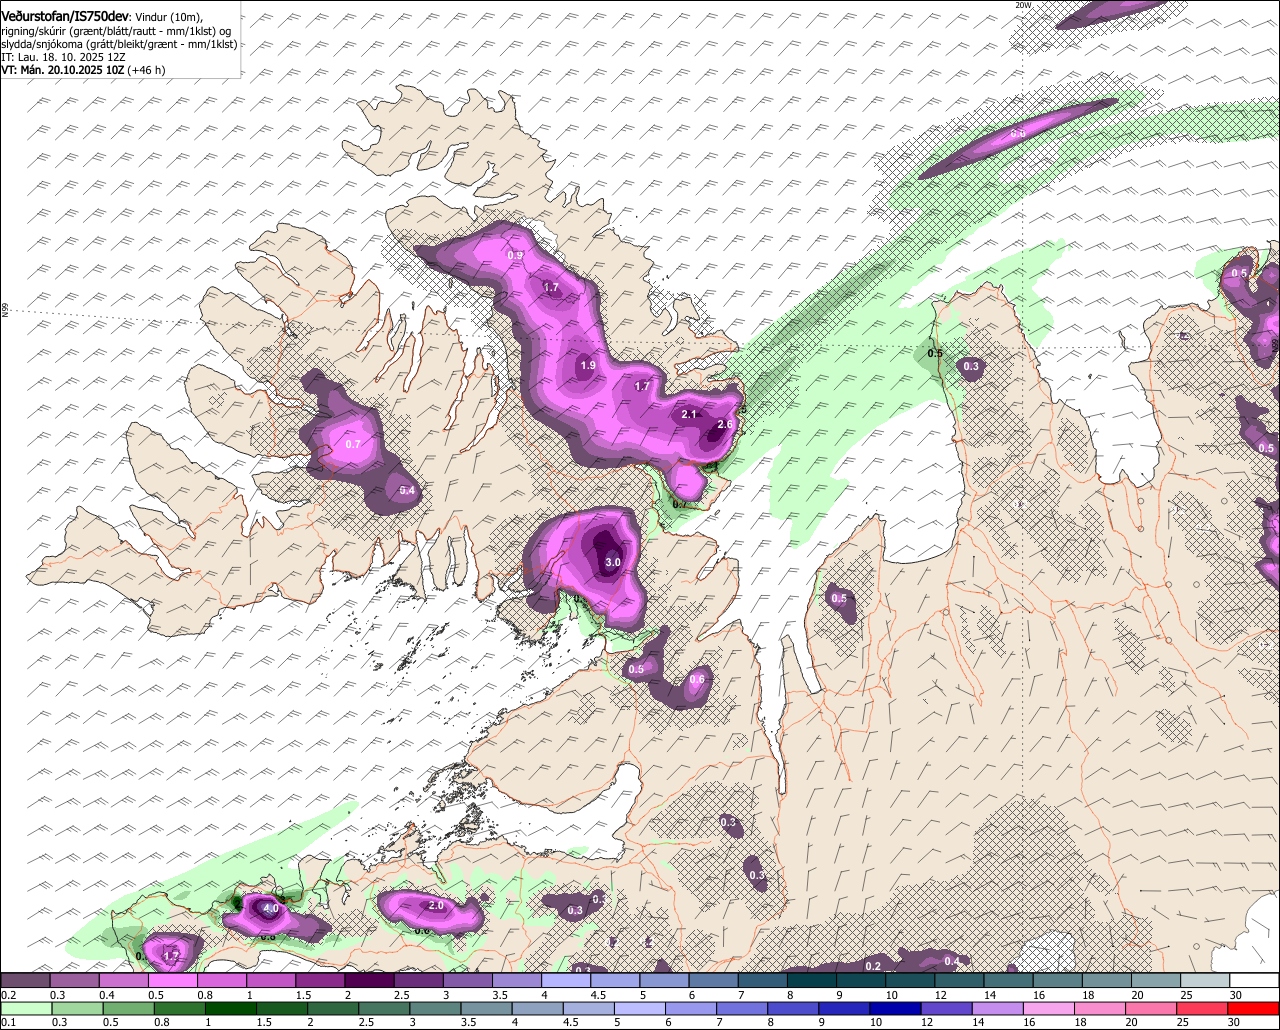Click the 0.2 label under the snow legend row
The width and height of the screenshot is (1280, 1030).
(x=8, y=995)
